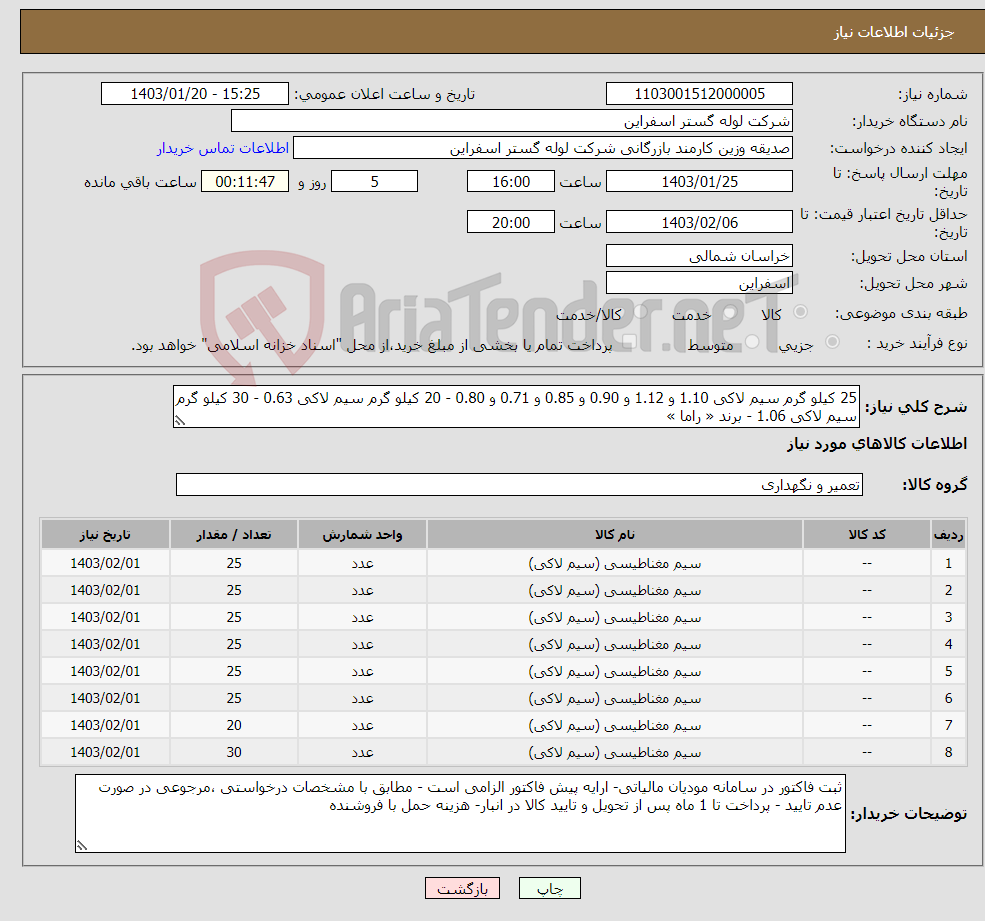Click the واحد شمارش column header

(x=362, y=534)
